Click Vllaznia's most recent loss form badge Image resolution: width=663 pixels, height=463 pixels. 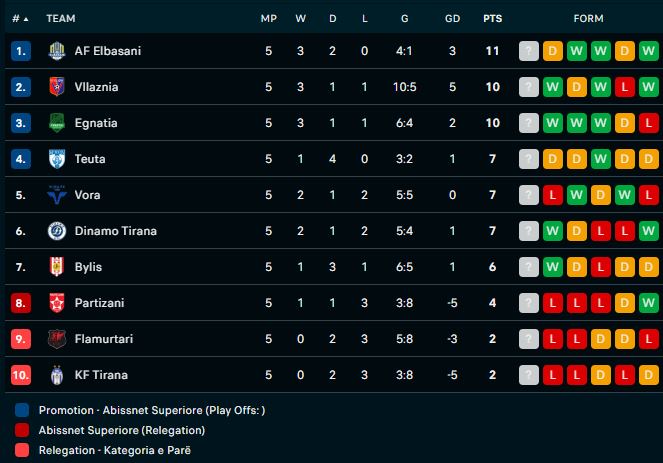pyautogui.click(x=625, y=87)
